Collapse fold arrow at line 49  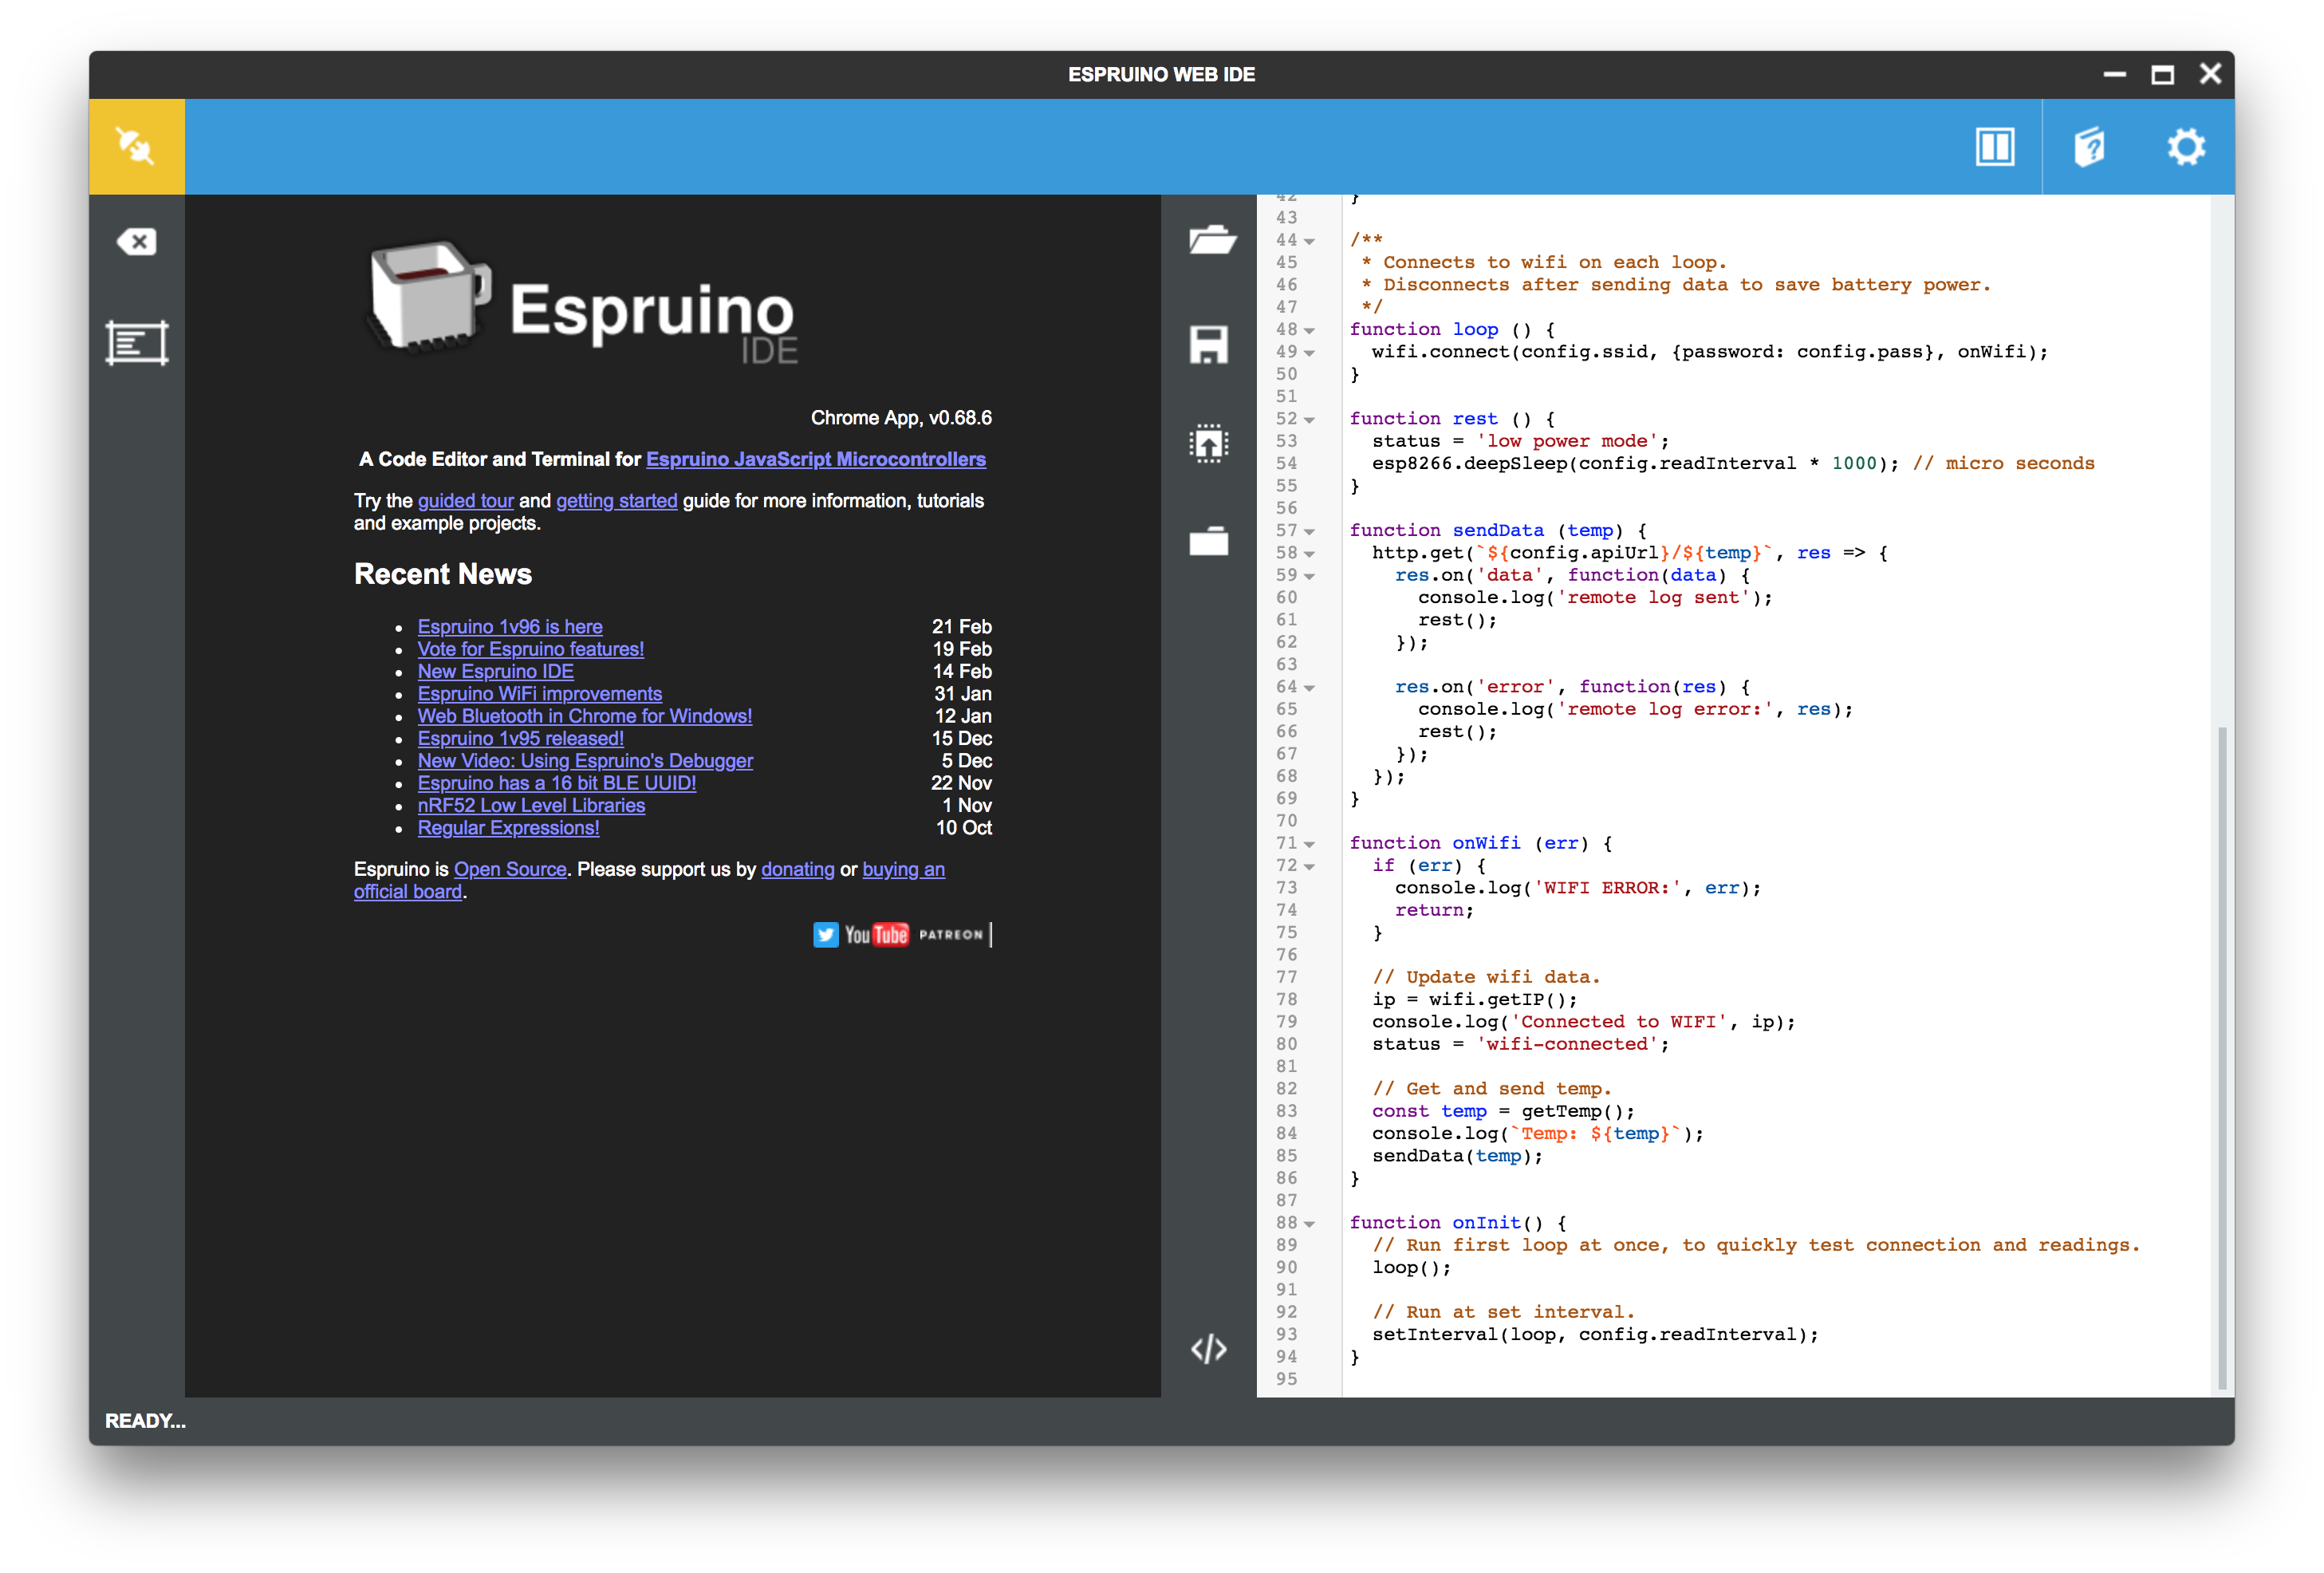point(1309,353)
